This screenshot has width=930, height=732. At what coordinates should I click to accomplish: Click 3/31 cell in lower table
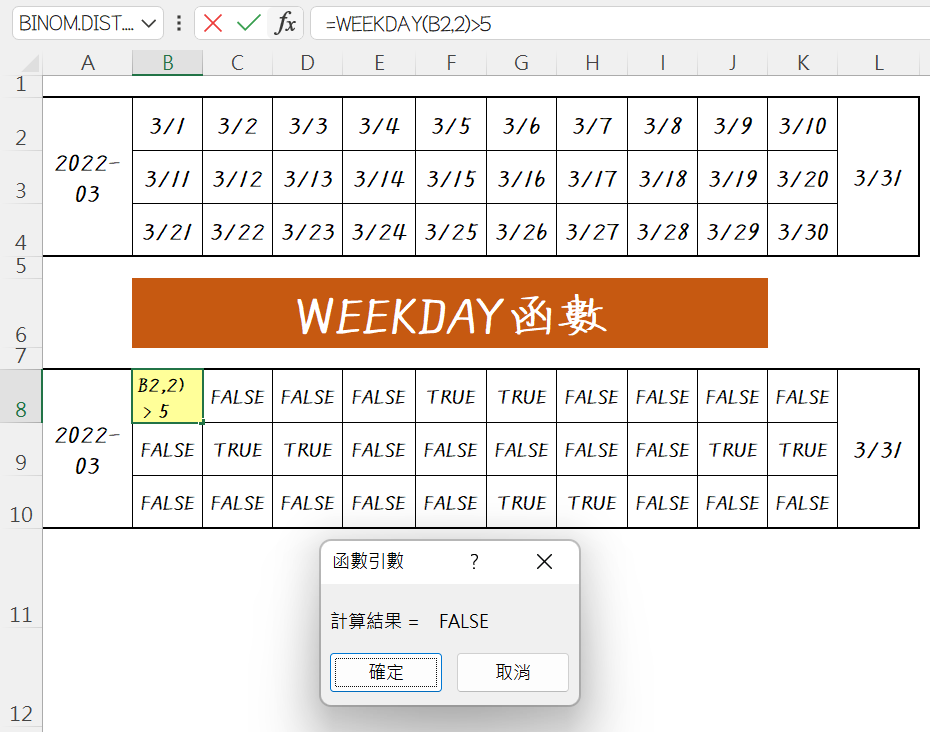pyautogui.click(x=878, y=448)
